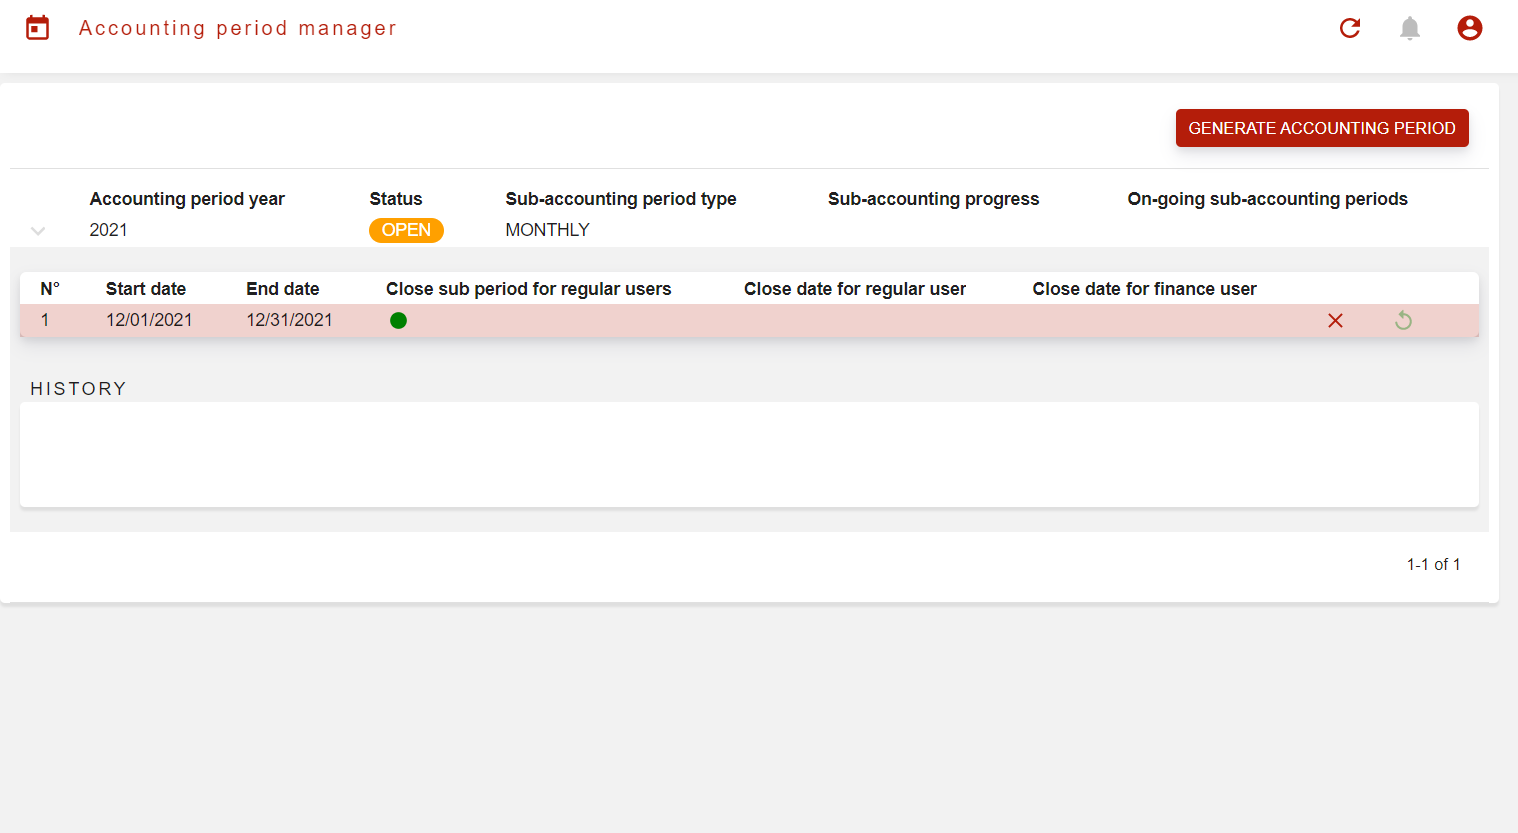Expand the 2021 accounting period chevron
This screenshot has width=1518, height=833.
tap(38, 231)
